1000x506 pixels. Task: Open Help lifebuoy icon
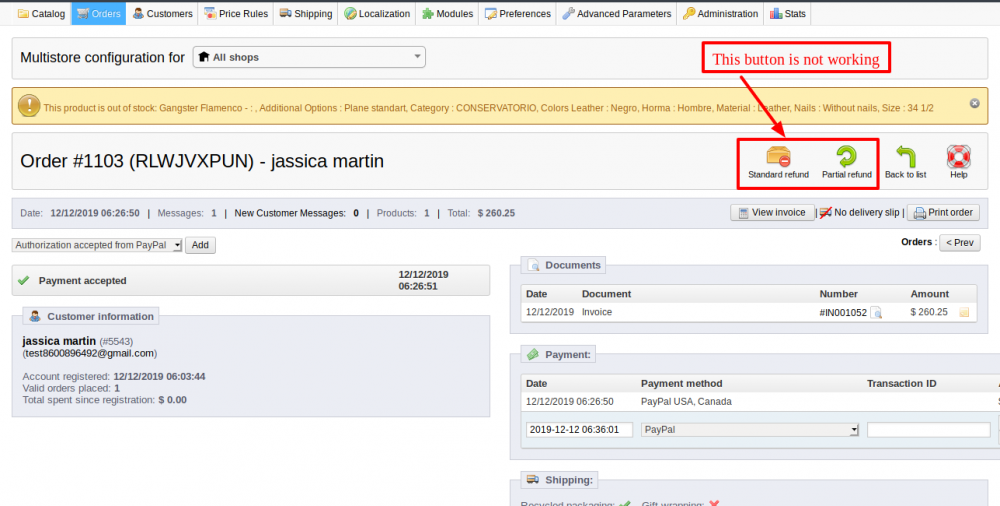pyautogui.click(x=959, y=156)
